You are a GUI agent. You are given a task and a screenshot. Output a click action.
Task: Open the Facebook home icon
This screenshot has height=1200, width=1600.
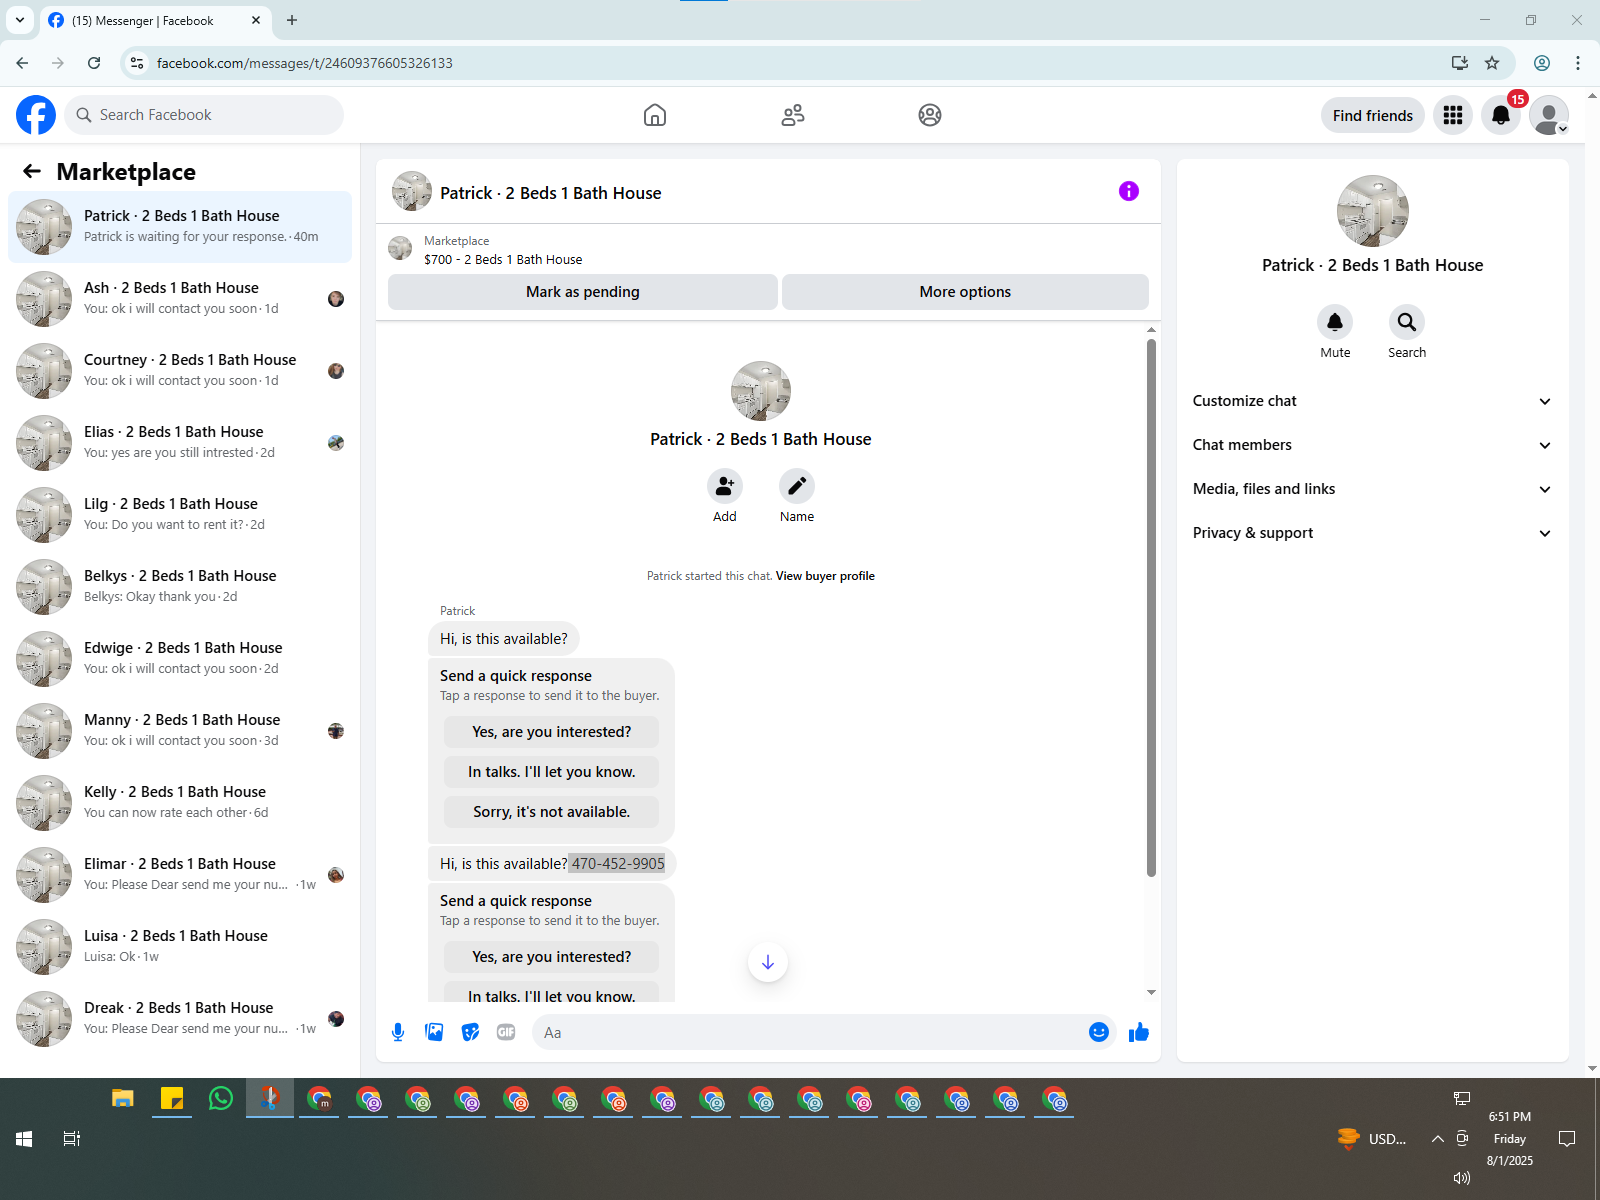tap(655, 115)
